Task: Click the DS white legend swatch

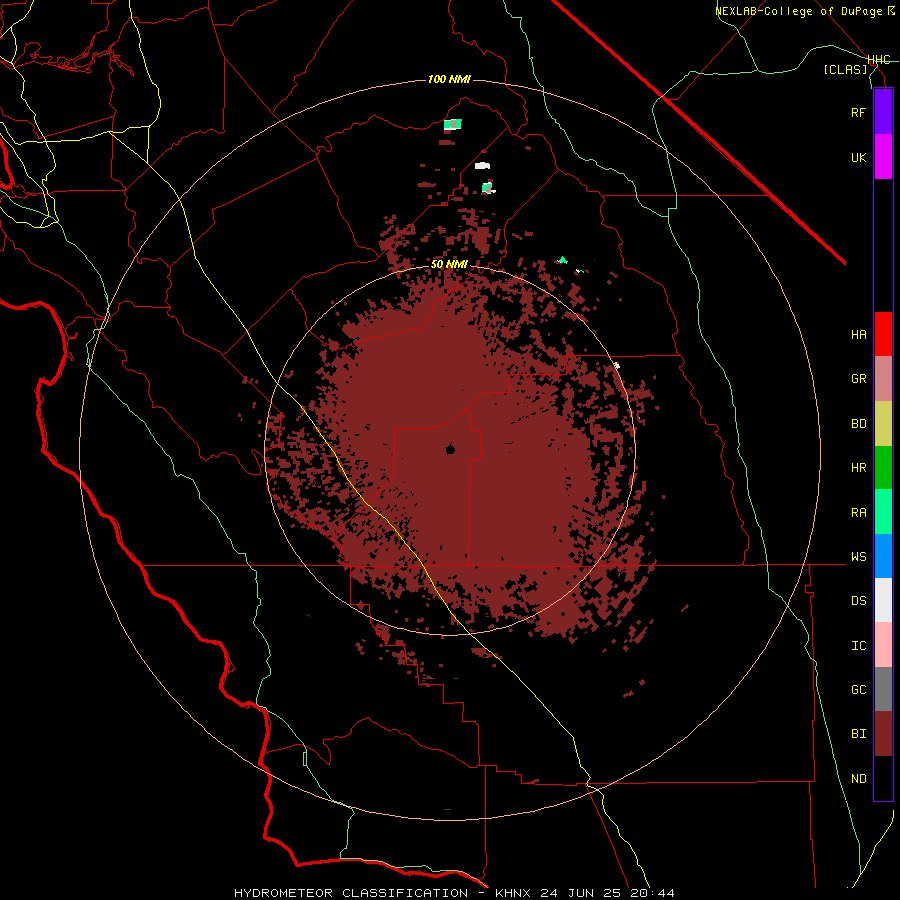Action: tap(883, 600)
